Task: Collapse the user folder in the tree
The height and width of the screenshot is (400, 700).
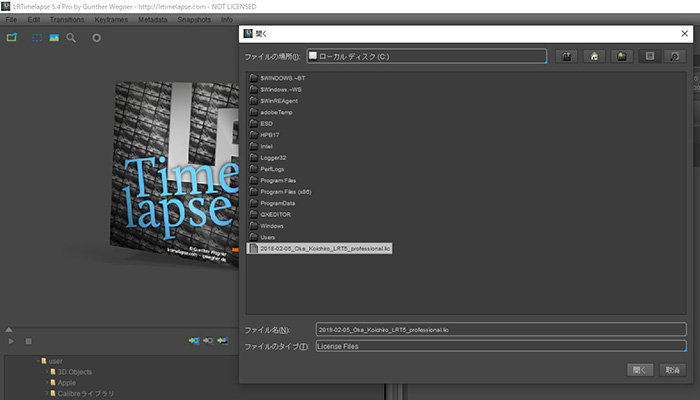Action: coord(38,361)
